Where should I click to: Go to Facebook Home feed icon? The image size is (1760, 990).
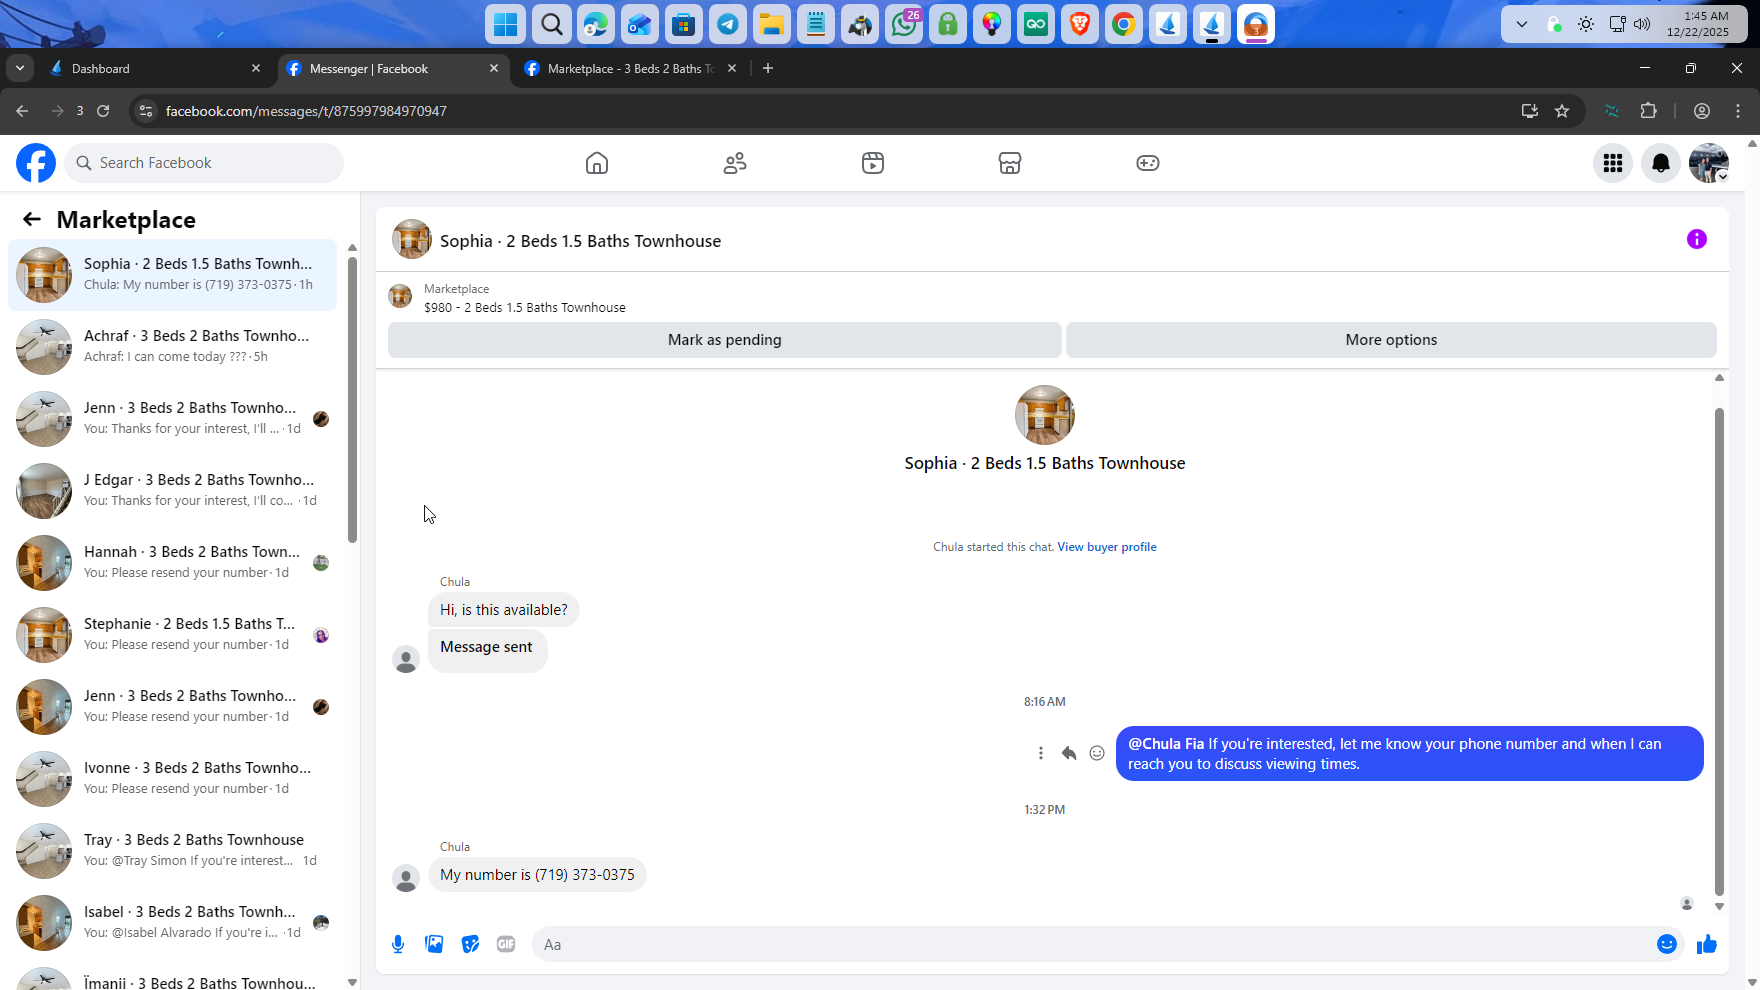tap(597, 163)
